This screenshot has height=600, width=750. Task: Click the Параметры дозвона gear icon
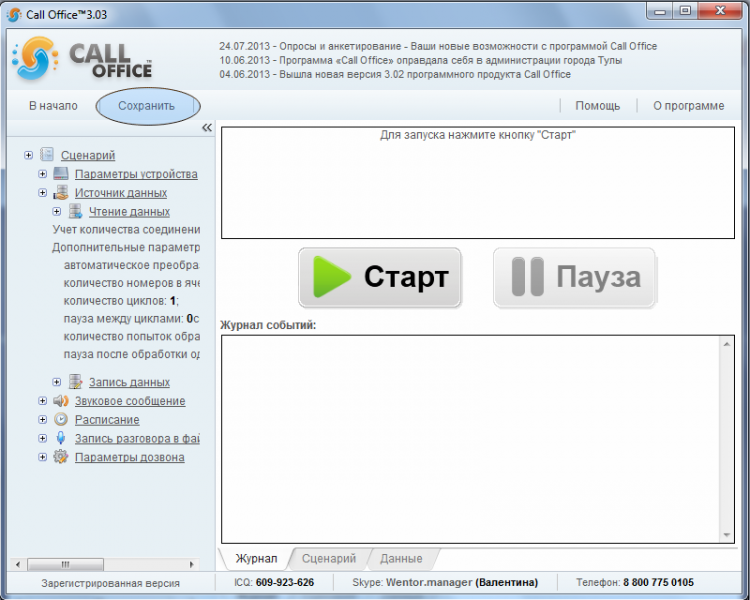pos(61,456)
